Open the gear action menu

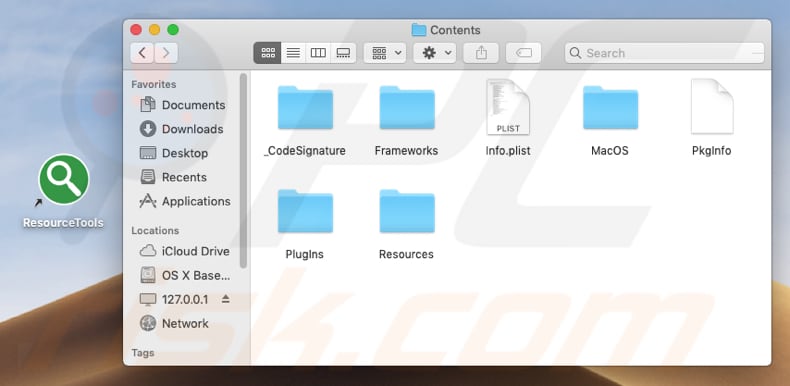tap(435, 53)
